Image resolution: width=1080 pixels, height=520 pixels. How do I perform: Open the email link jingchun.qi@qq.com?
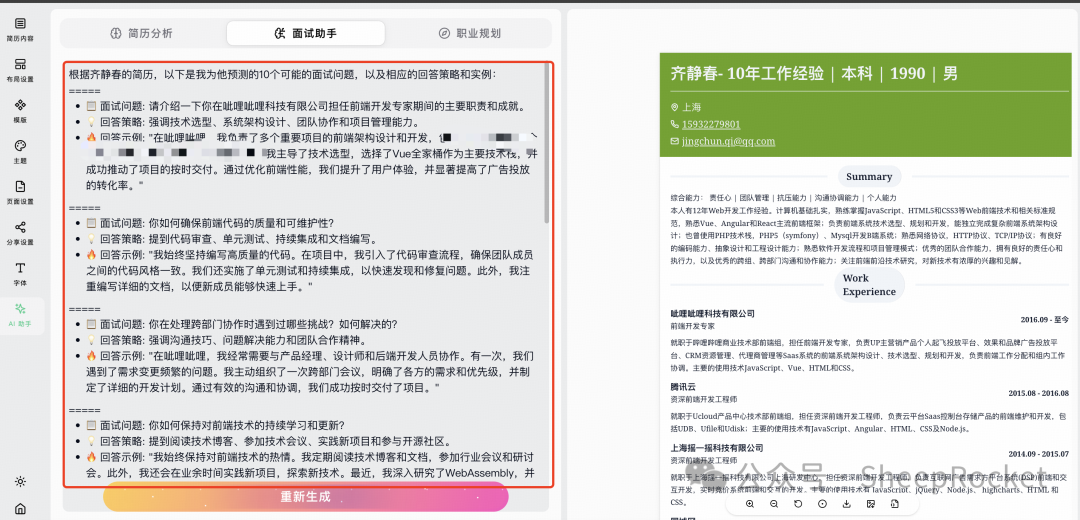click(728, 141)
